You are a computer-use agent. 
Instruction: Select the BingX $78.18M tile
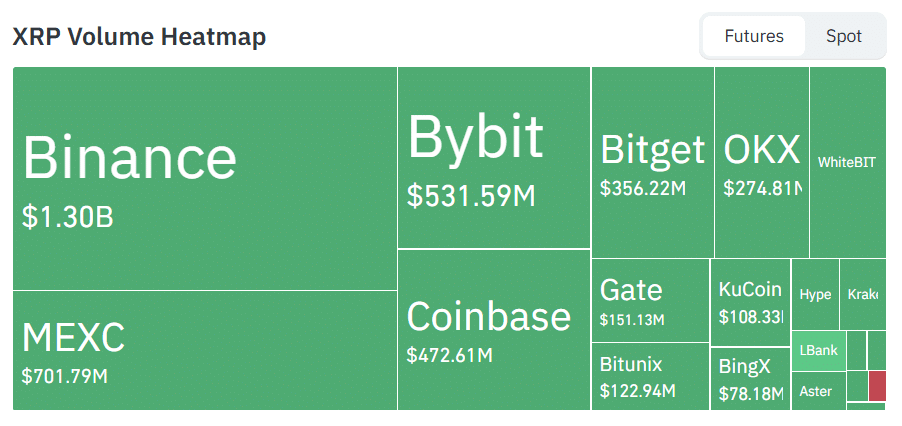point(750,378)
